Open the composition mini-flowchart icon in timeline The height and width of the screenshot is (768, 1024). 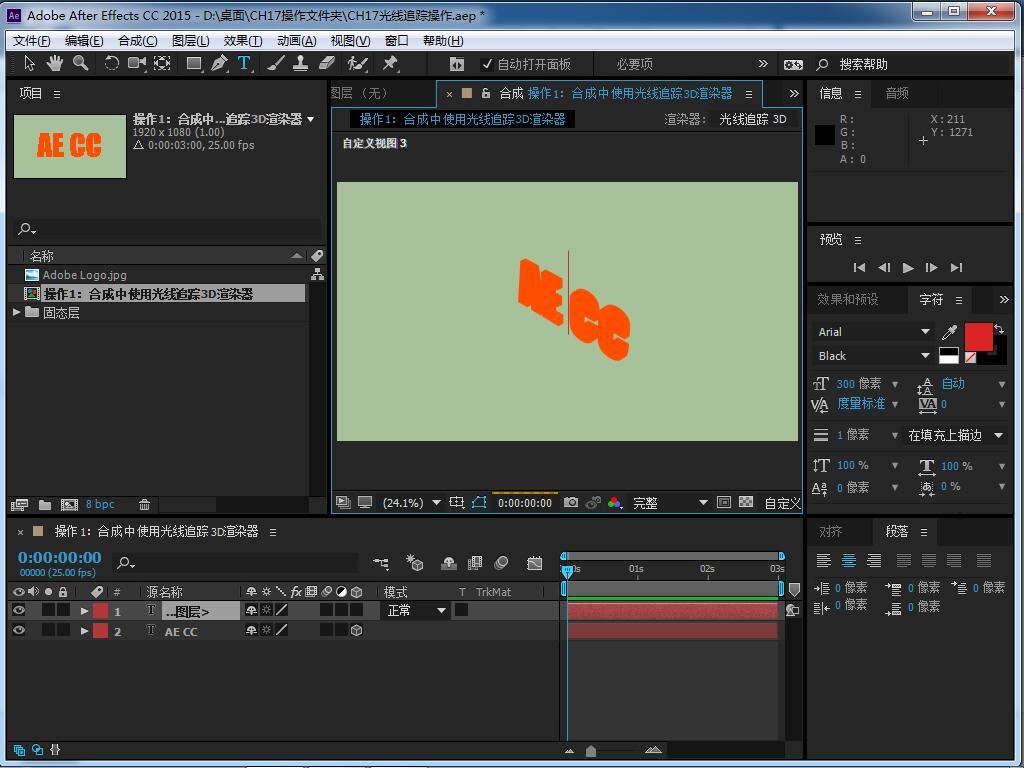(x=381, y=563)
